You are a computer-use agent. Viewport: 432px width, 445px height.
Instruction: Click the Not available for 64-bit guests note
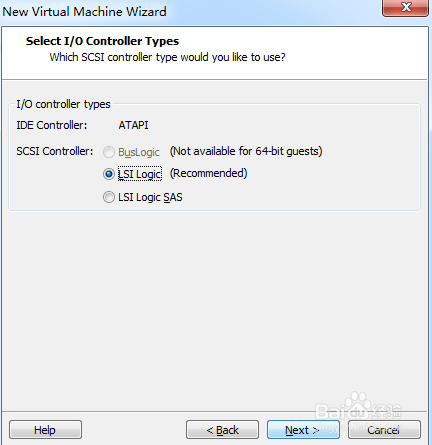pos(246,151)
